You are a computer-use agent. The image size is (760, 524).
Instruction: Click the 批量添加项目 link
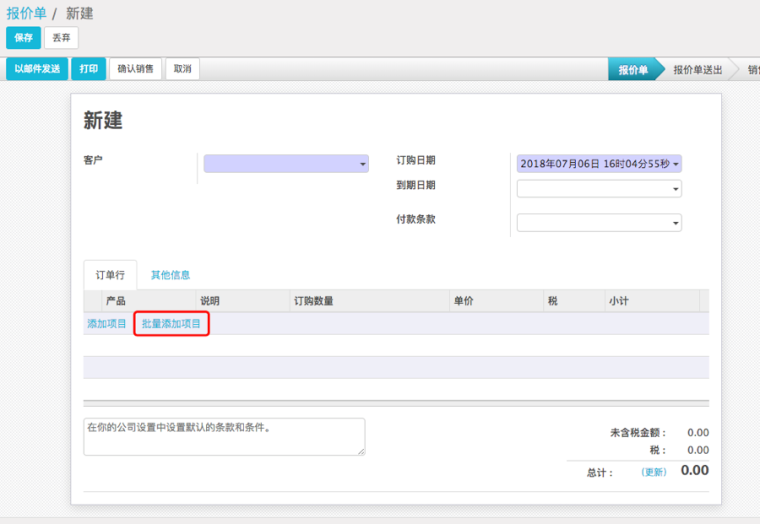171,324
